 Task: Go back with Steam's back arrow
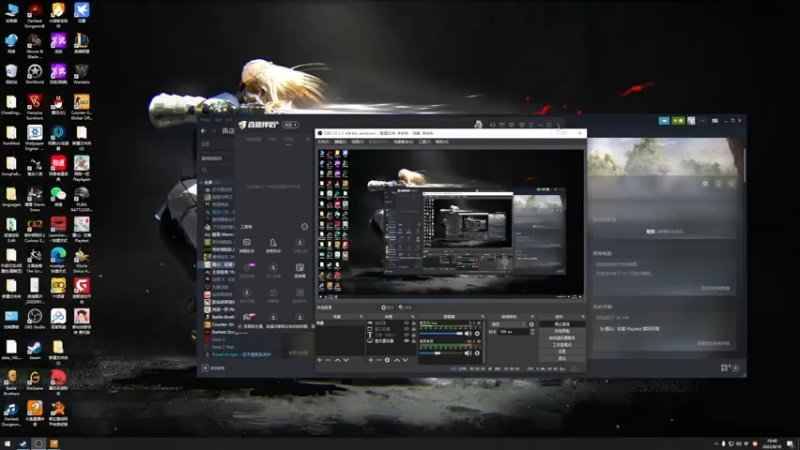[x=204, y=131]
